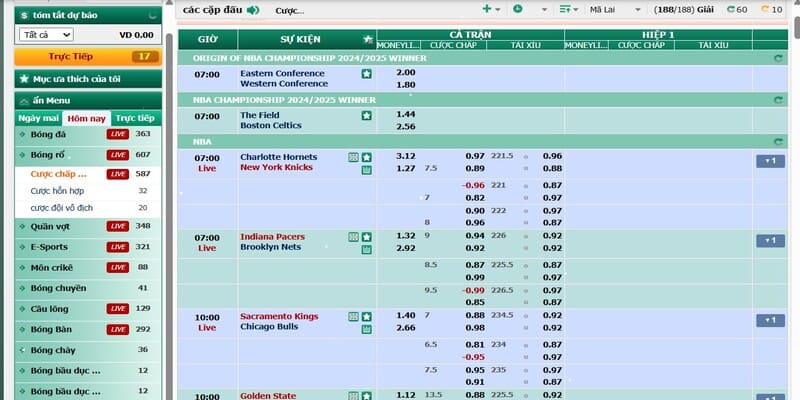Click the orange 10-second refresh icon
800x400 pixels.
(x=765, y=9)
